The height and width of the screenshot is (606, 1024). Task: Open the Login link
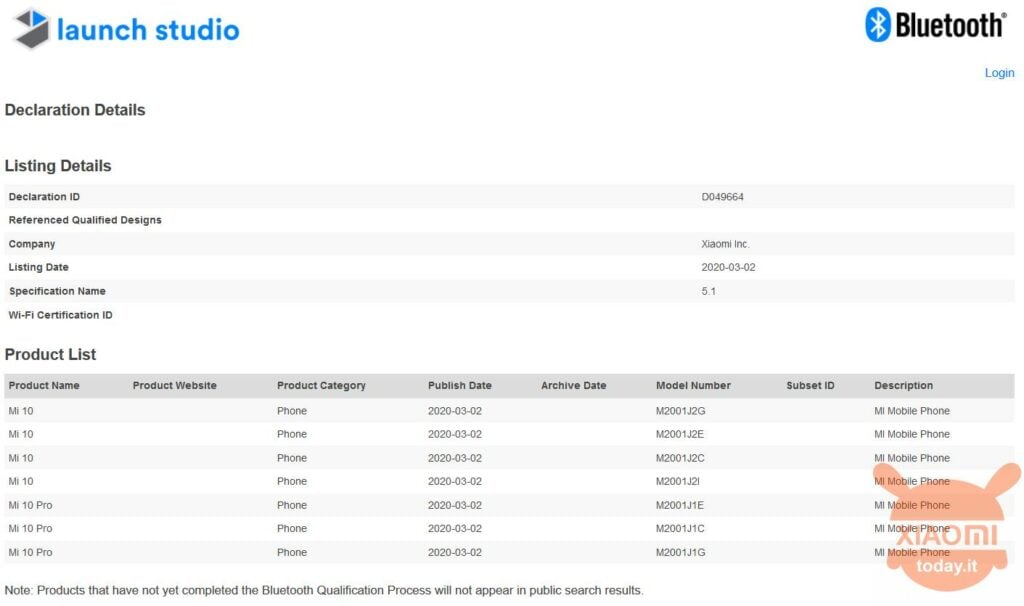tap(999, 72)
